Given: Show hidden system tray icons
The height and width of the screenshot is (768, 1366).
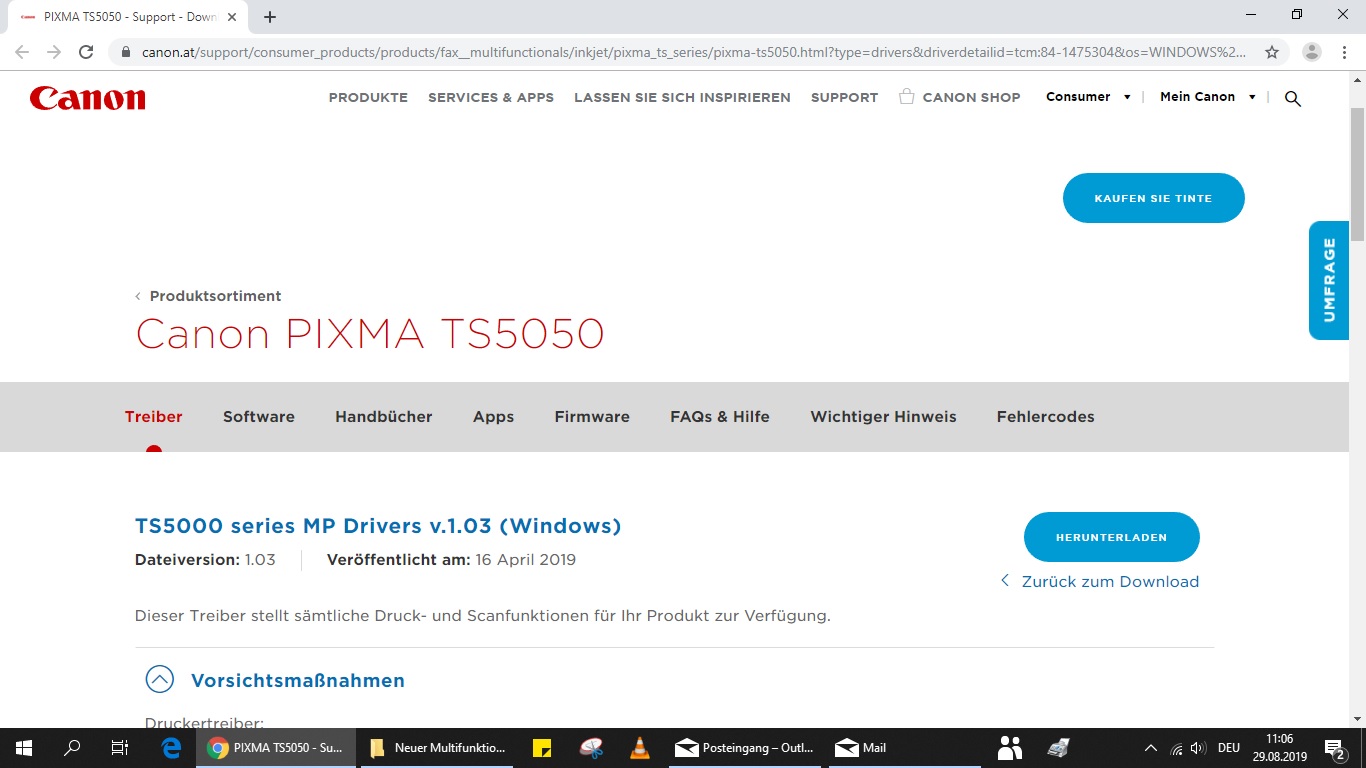Looking at the screenshot, I should click(x=1150, y=748).
